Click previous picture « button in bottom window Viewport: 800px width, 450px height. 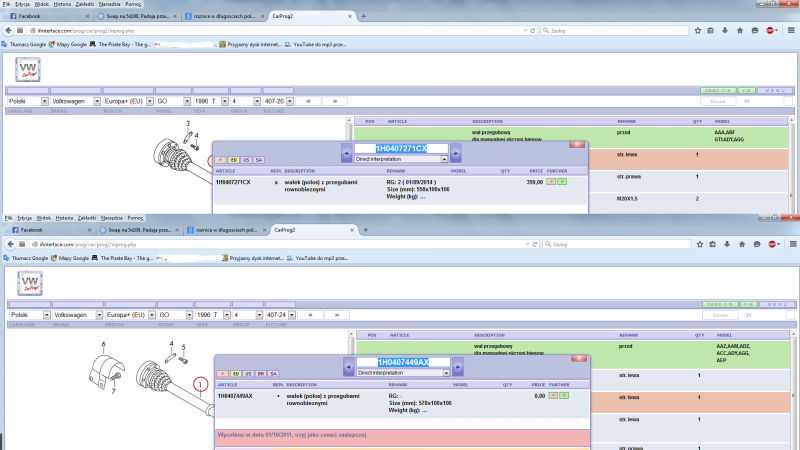pos(310,315)
